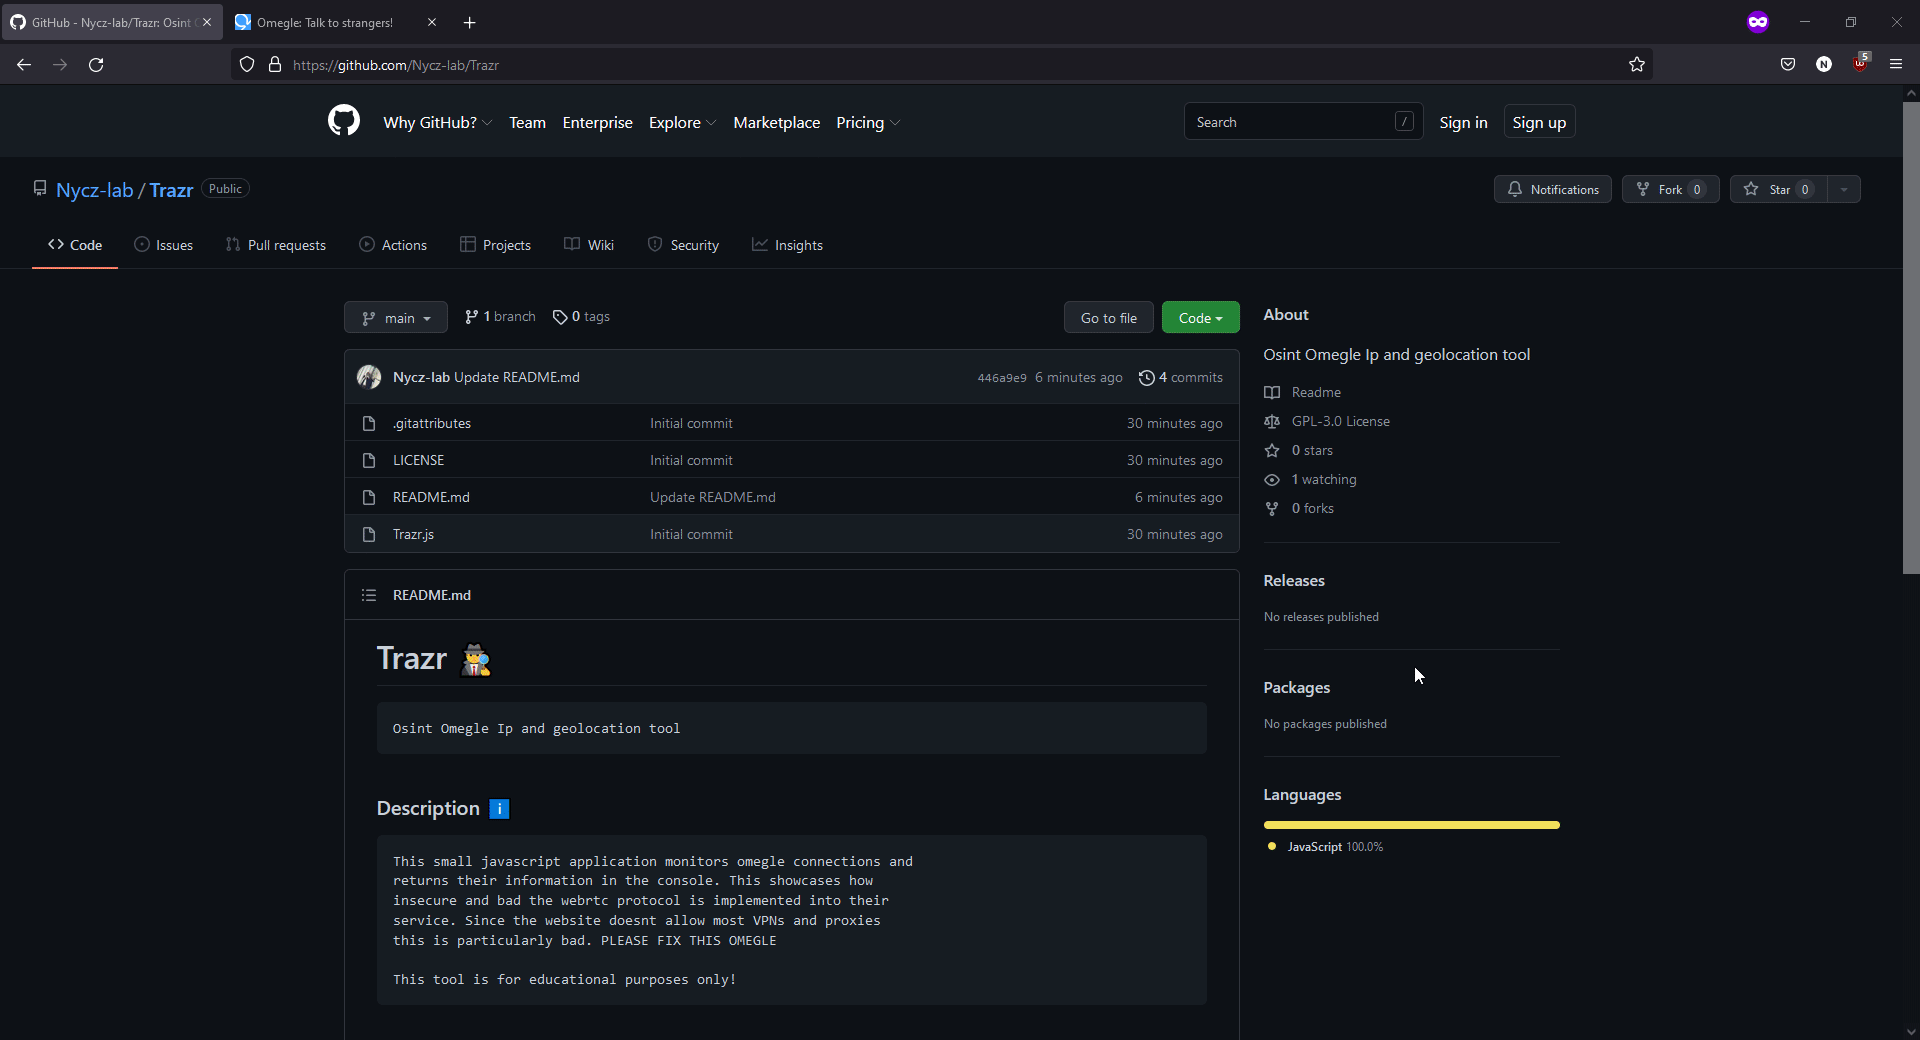This screenshot has height=1040, width=1920.
Task: Open the uBlock extension icon
Action: (x=1860, y=63)
